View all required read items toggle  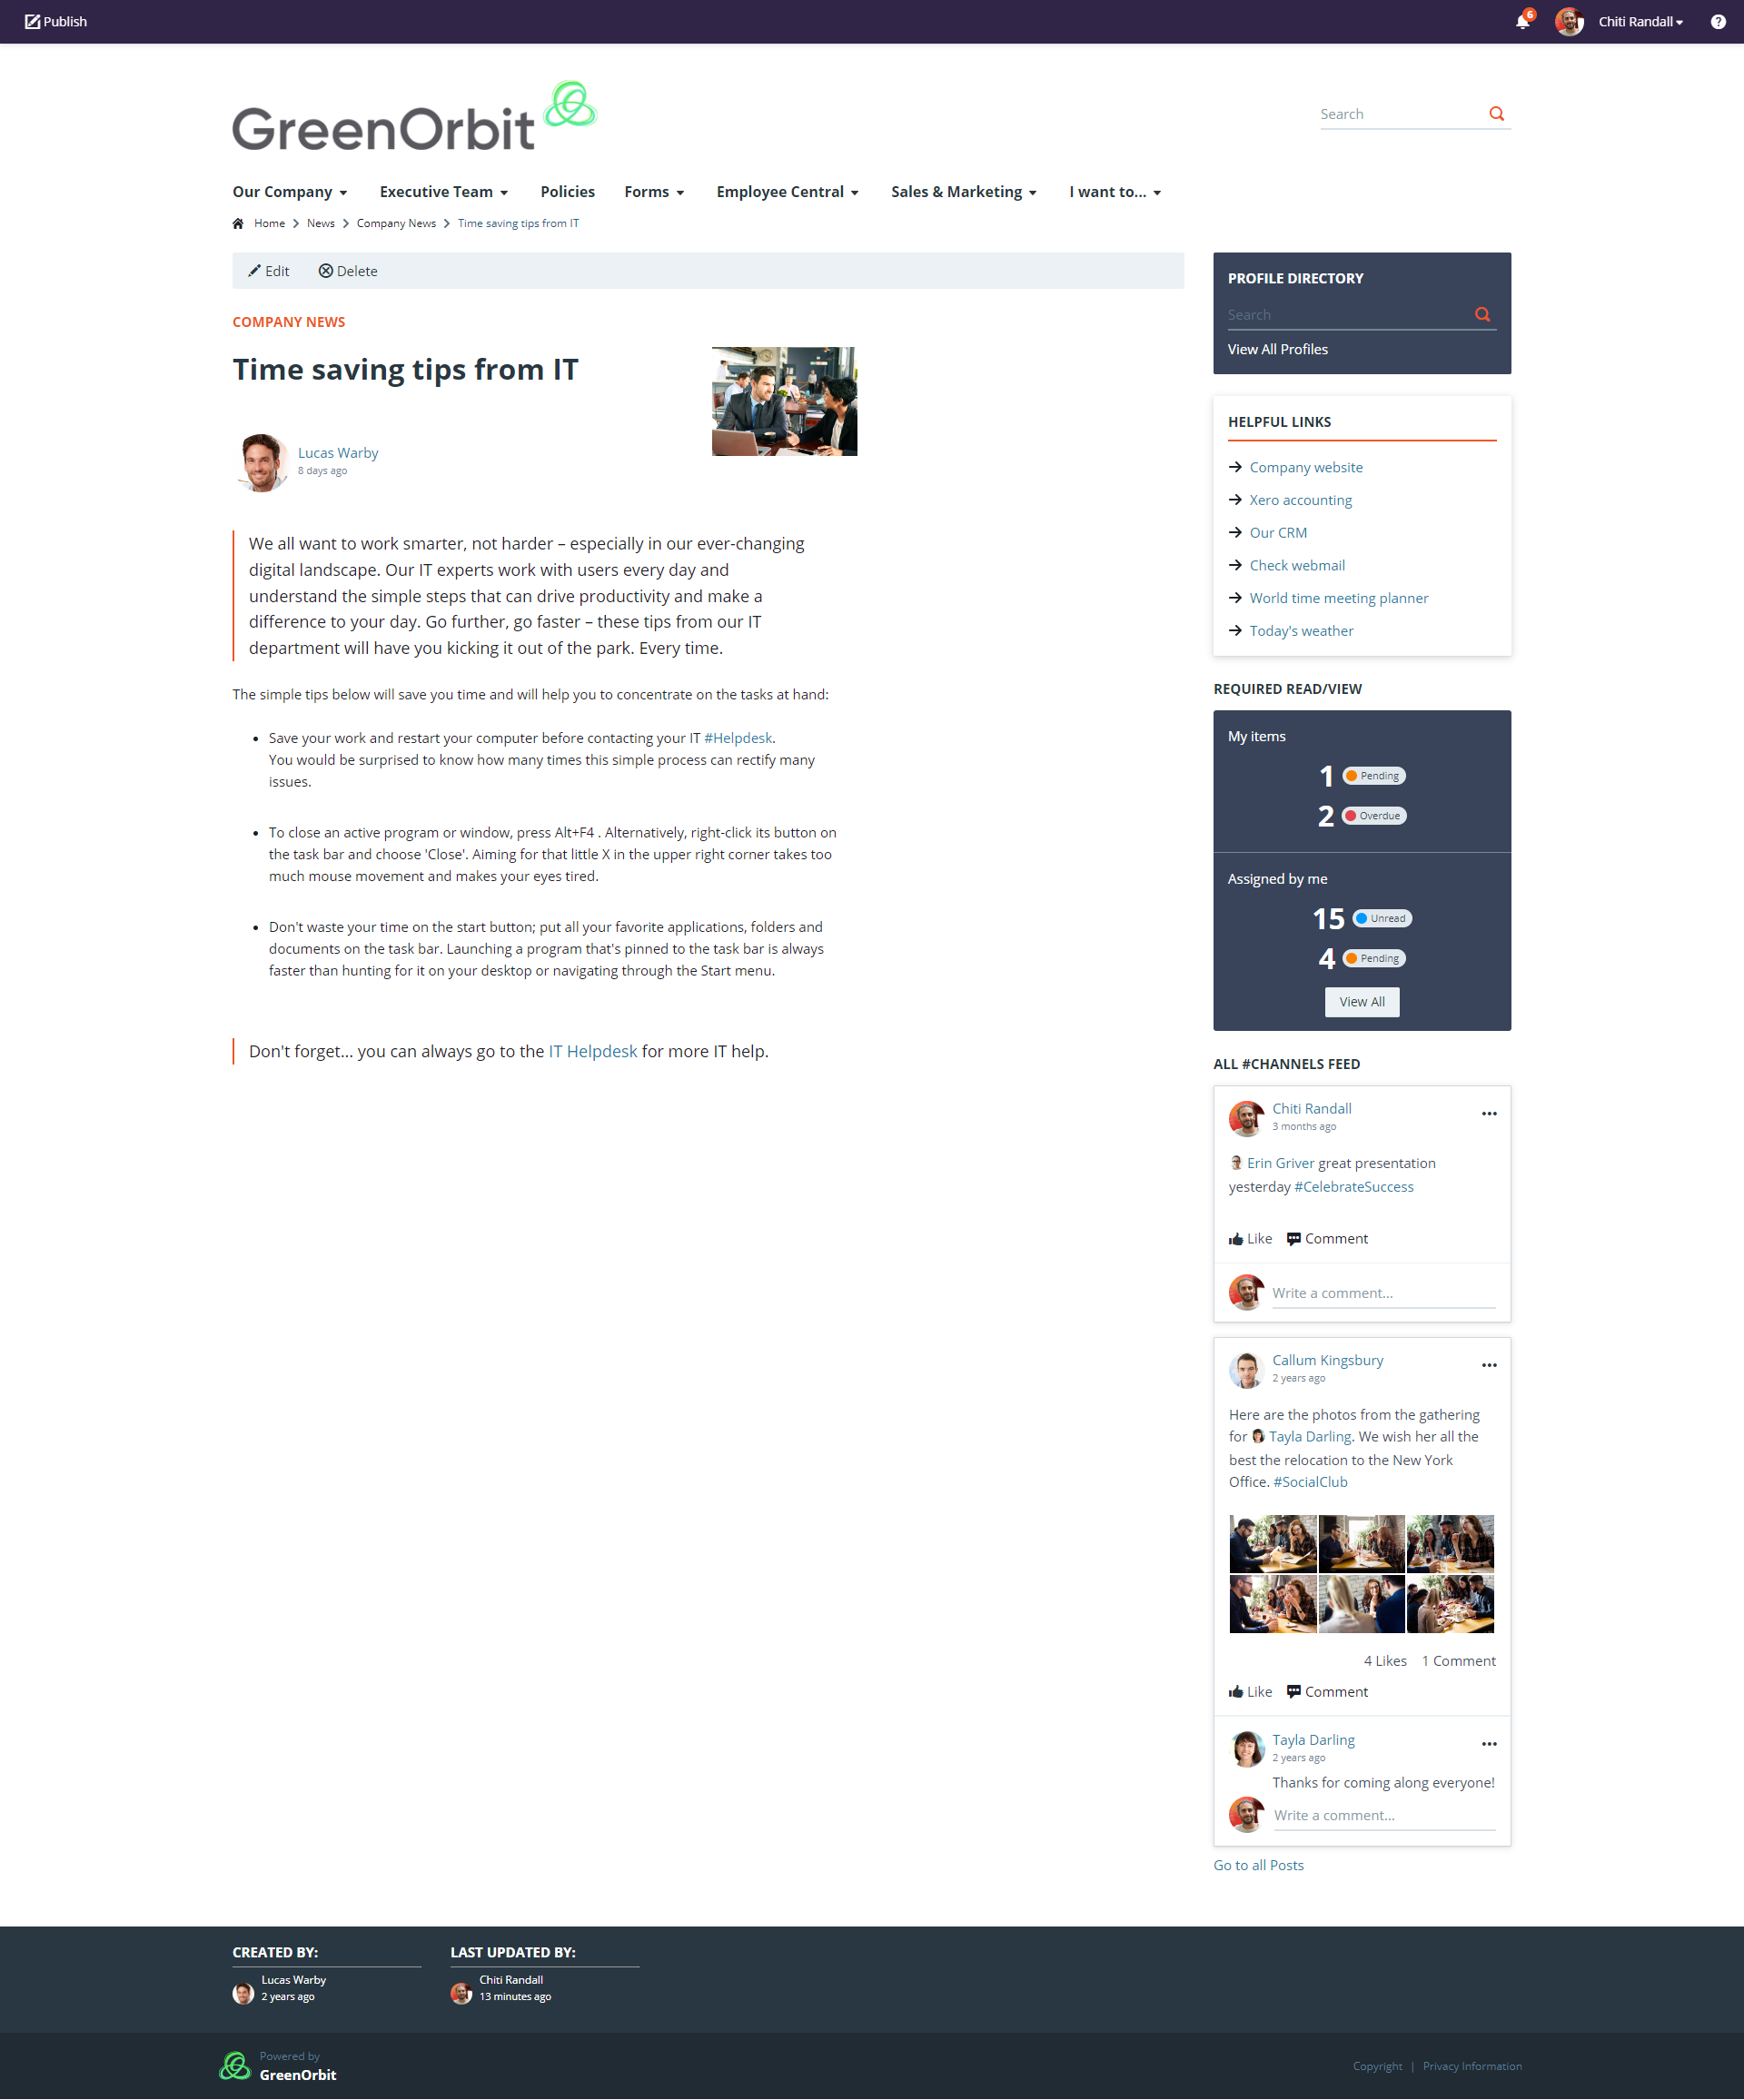[1362, 1001]
